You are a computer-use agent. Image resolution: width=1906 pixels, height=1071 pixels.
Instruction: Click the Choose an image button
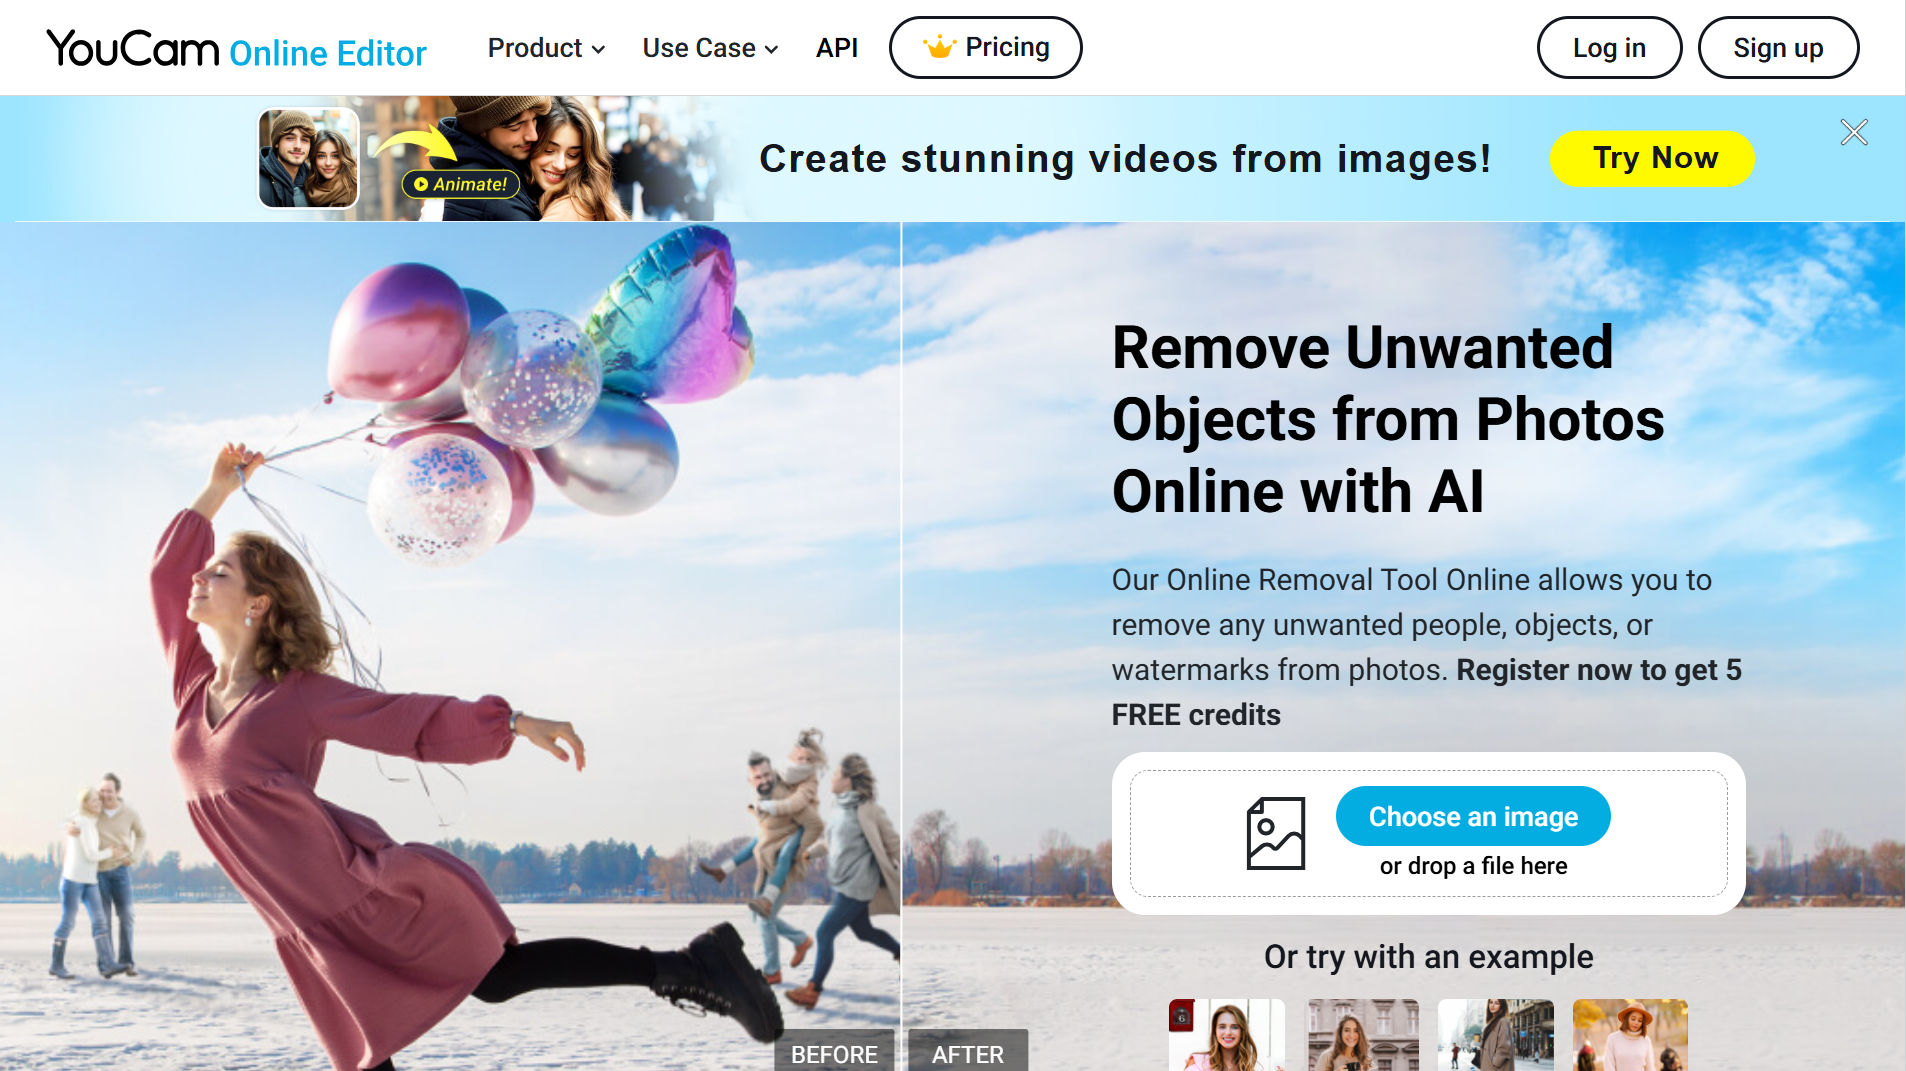pyautogui.click(x=1472, y=816)
